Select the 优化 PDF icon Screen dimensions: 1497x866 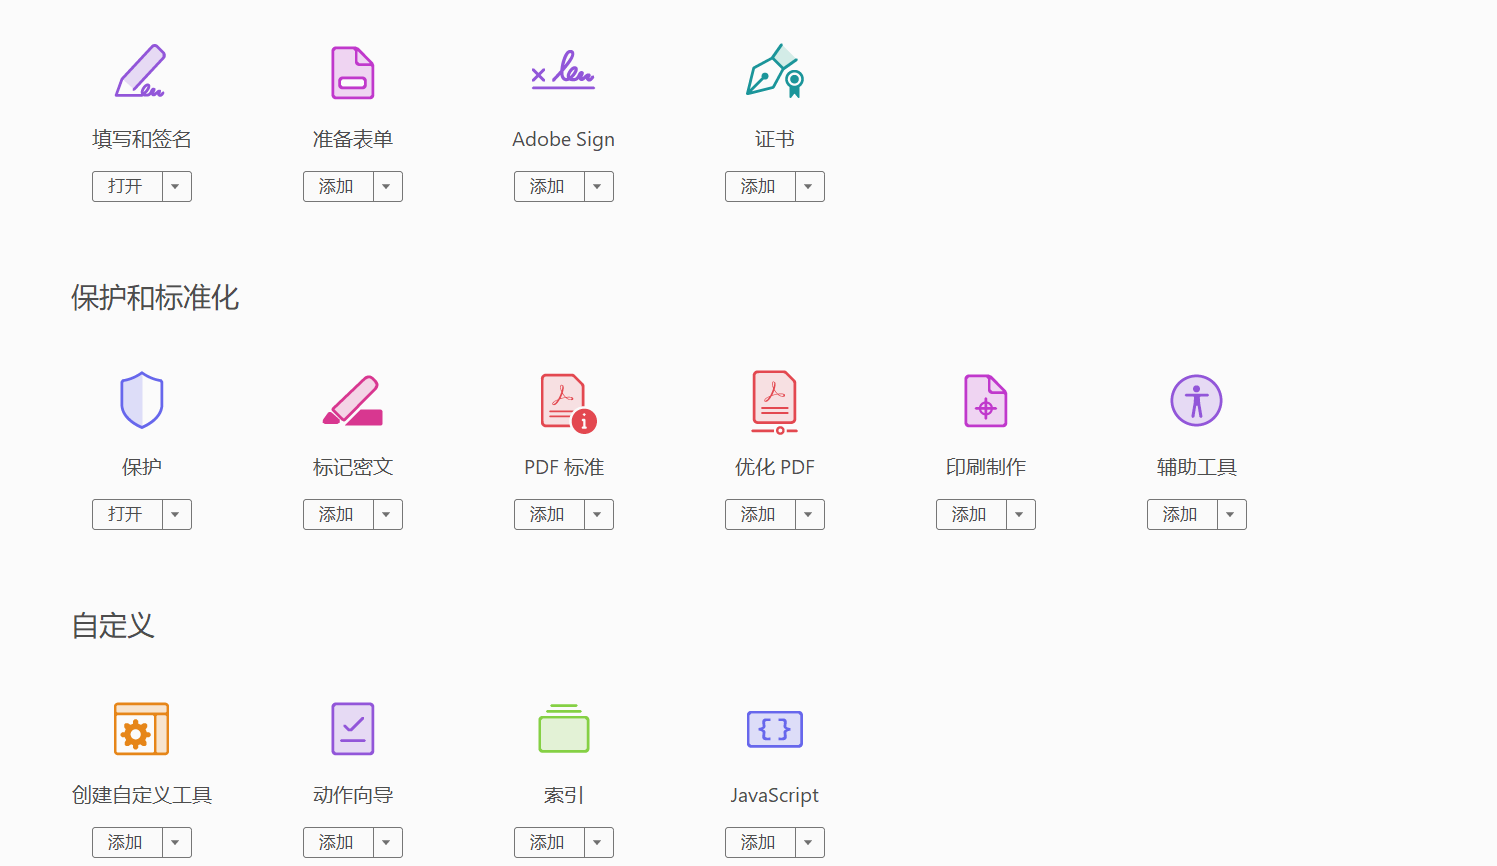point(774,402)
